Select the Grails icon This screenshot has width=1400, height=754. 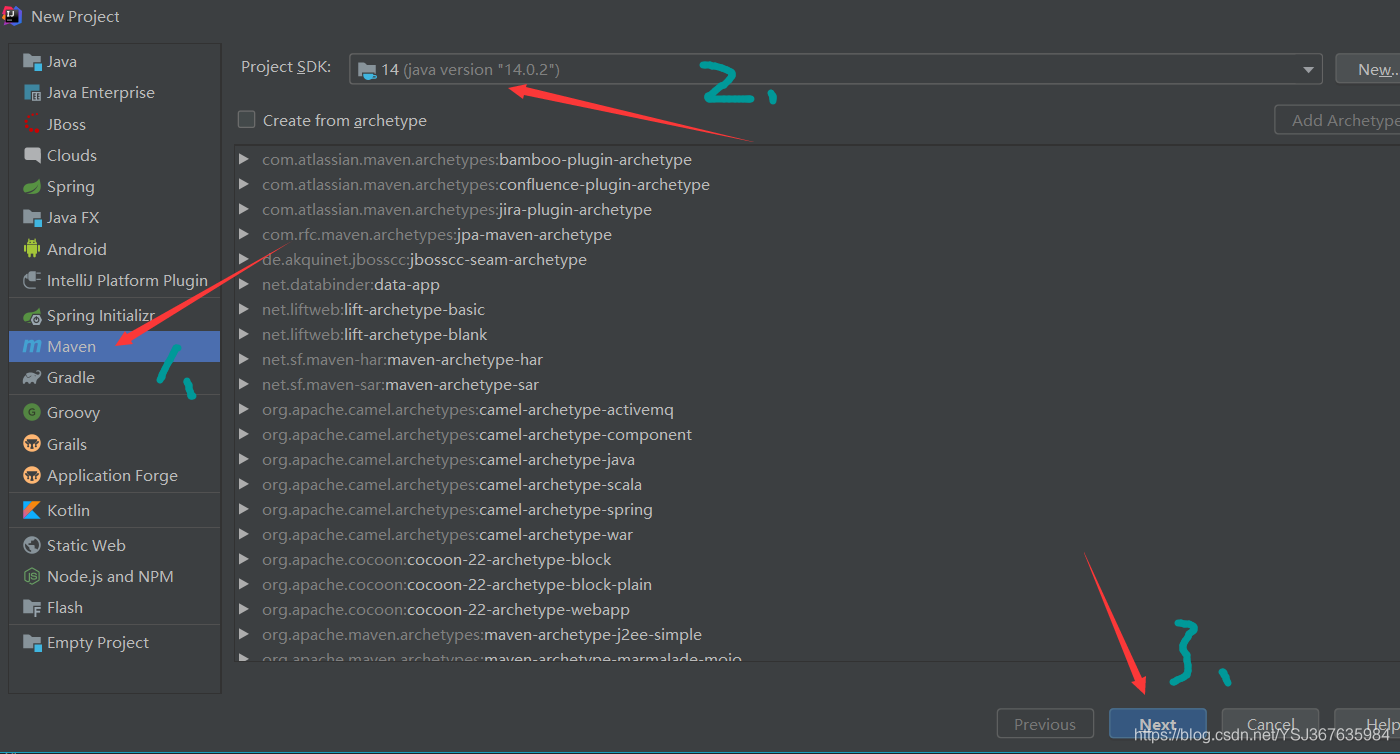click(31, 444)
